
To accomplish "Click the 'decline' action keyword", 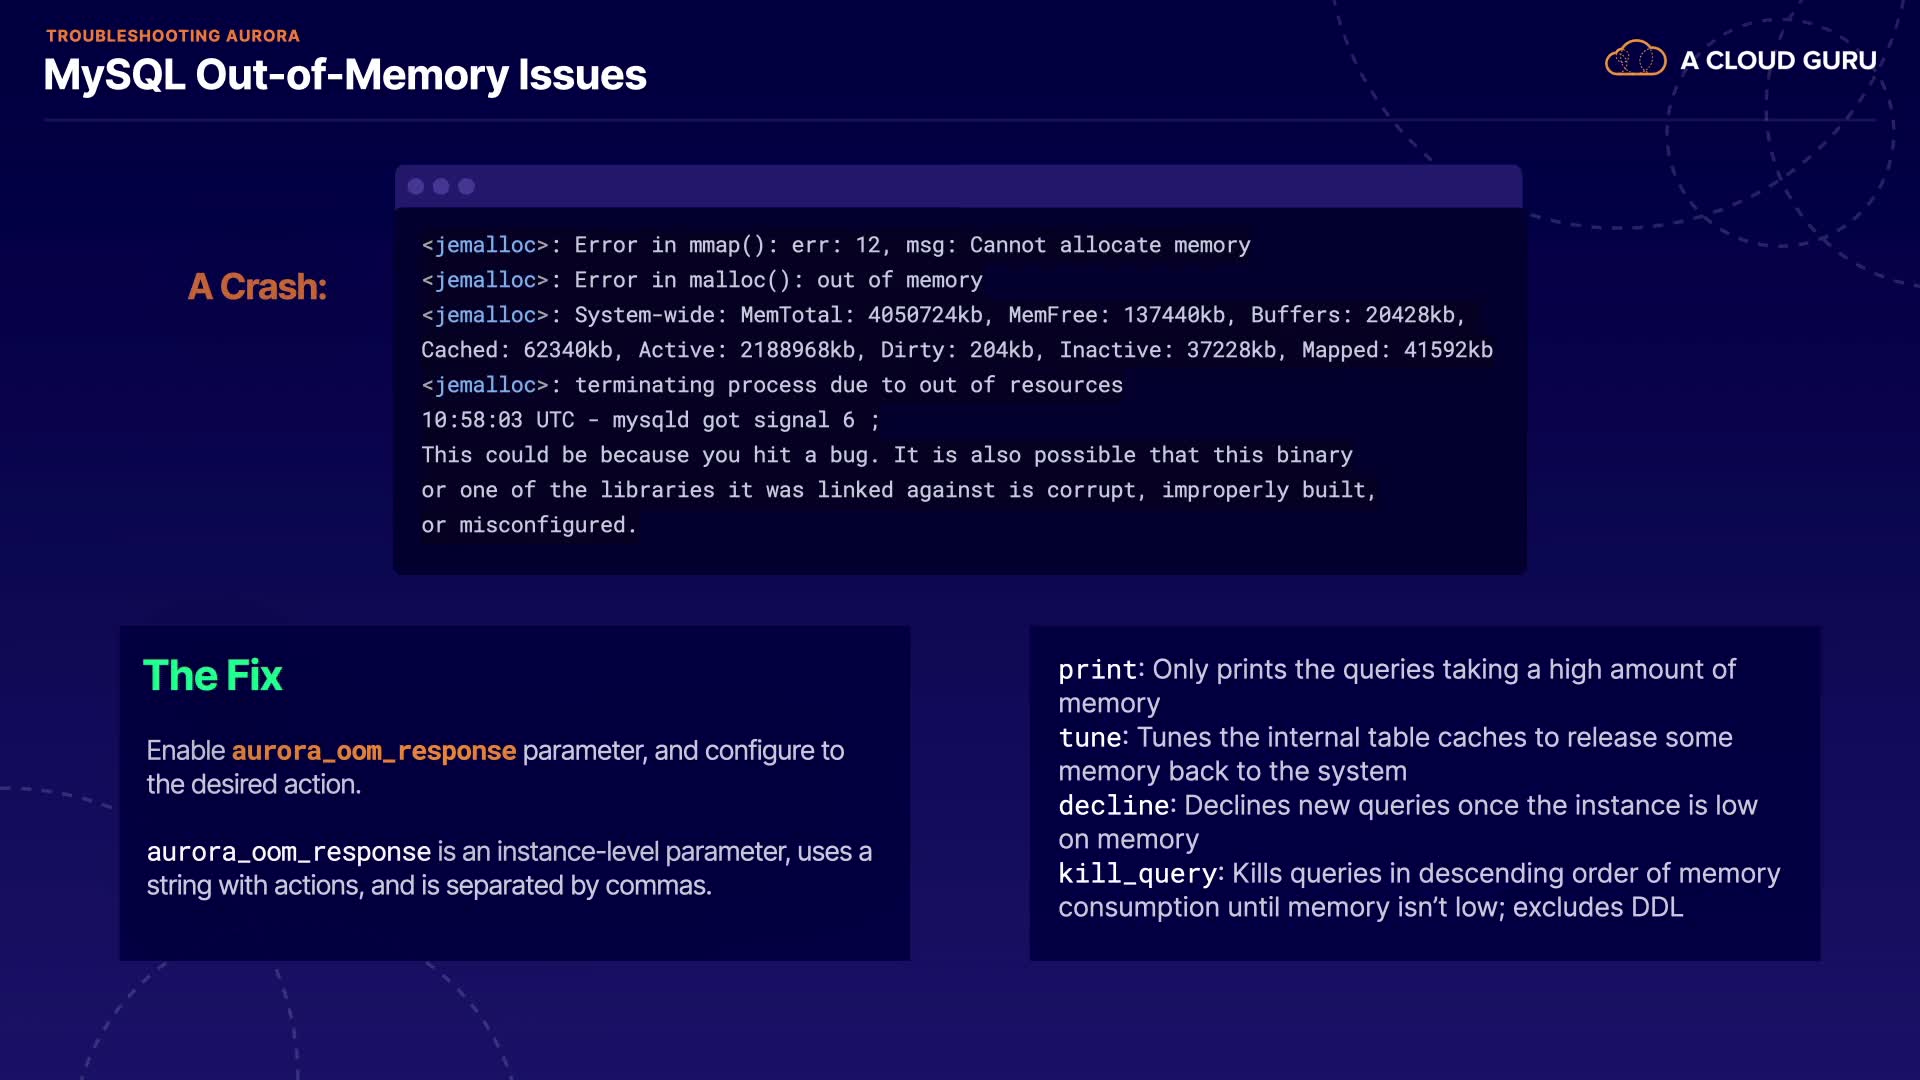I will pos(1113,806).
